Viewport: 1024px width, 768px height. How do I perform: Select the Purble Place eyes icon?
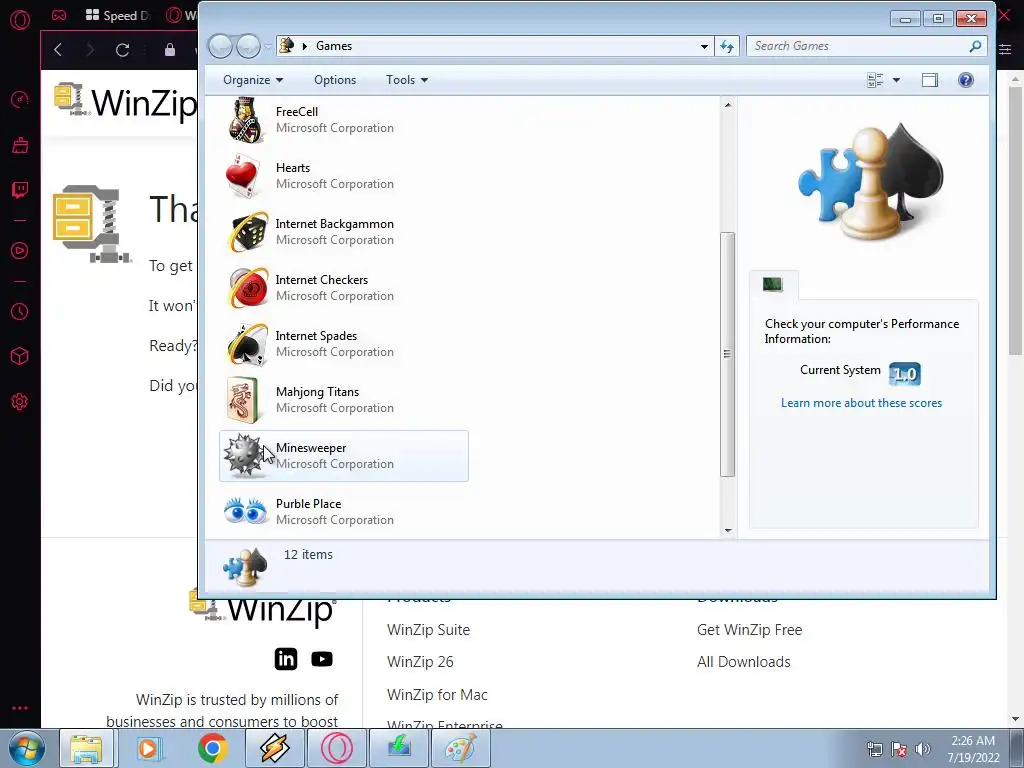tap(246, 511)
